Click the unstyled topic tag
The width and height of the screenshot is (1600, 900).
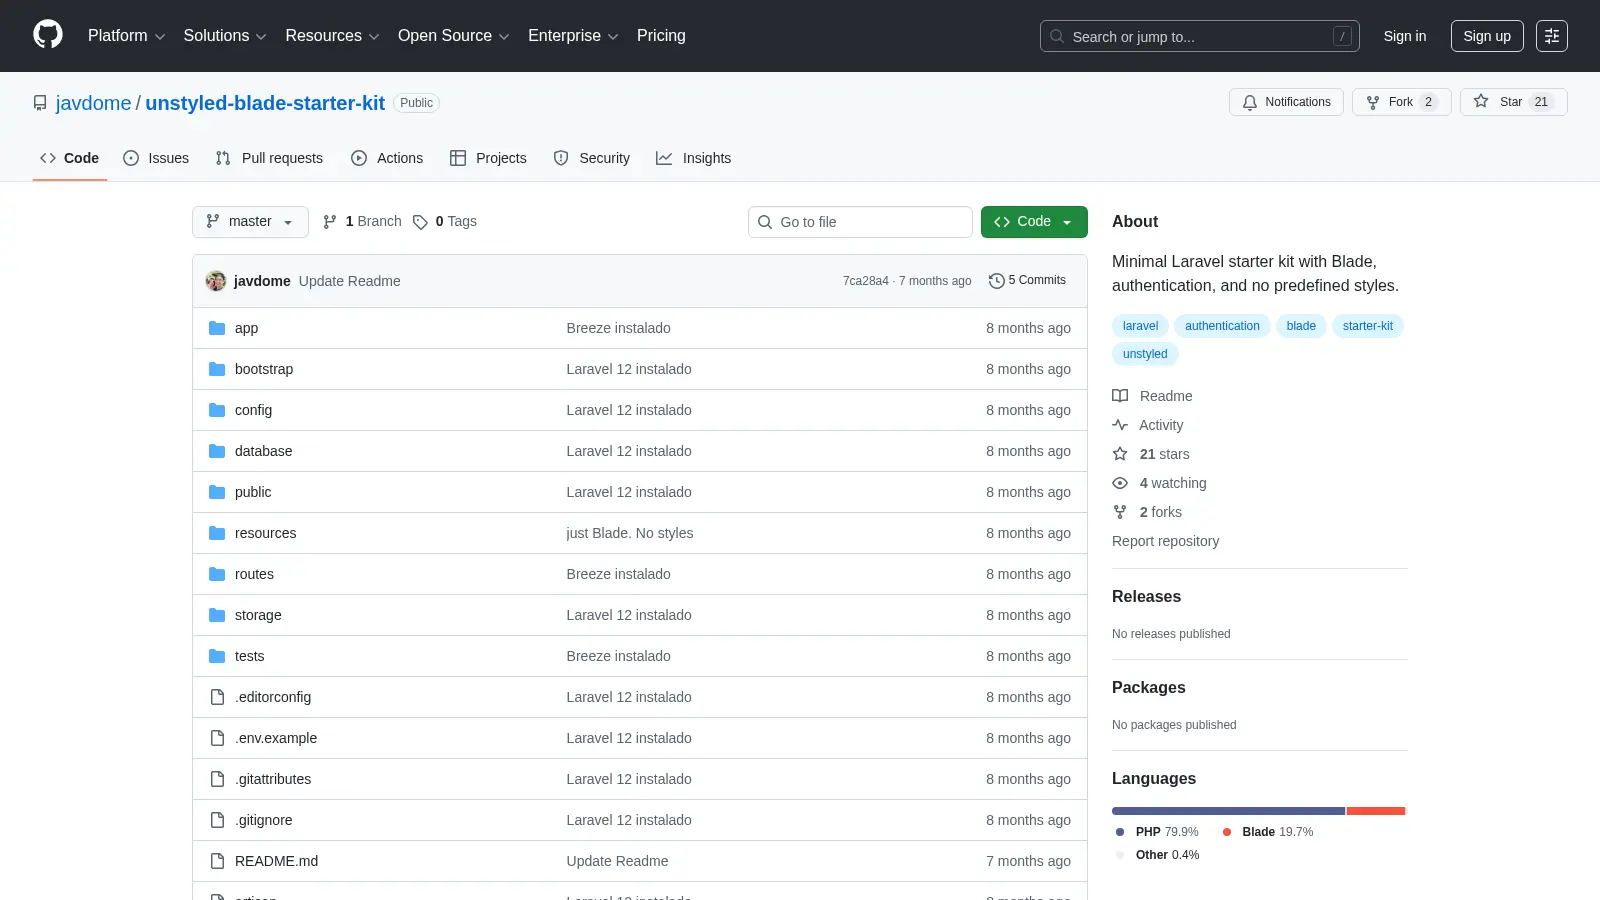click(x=1145, y=354)
